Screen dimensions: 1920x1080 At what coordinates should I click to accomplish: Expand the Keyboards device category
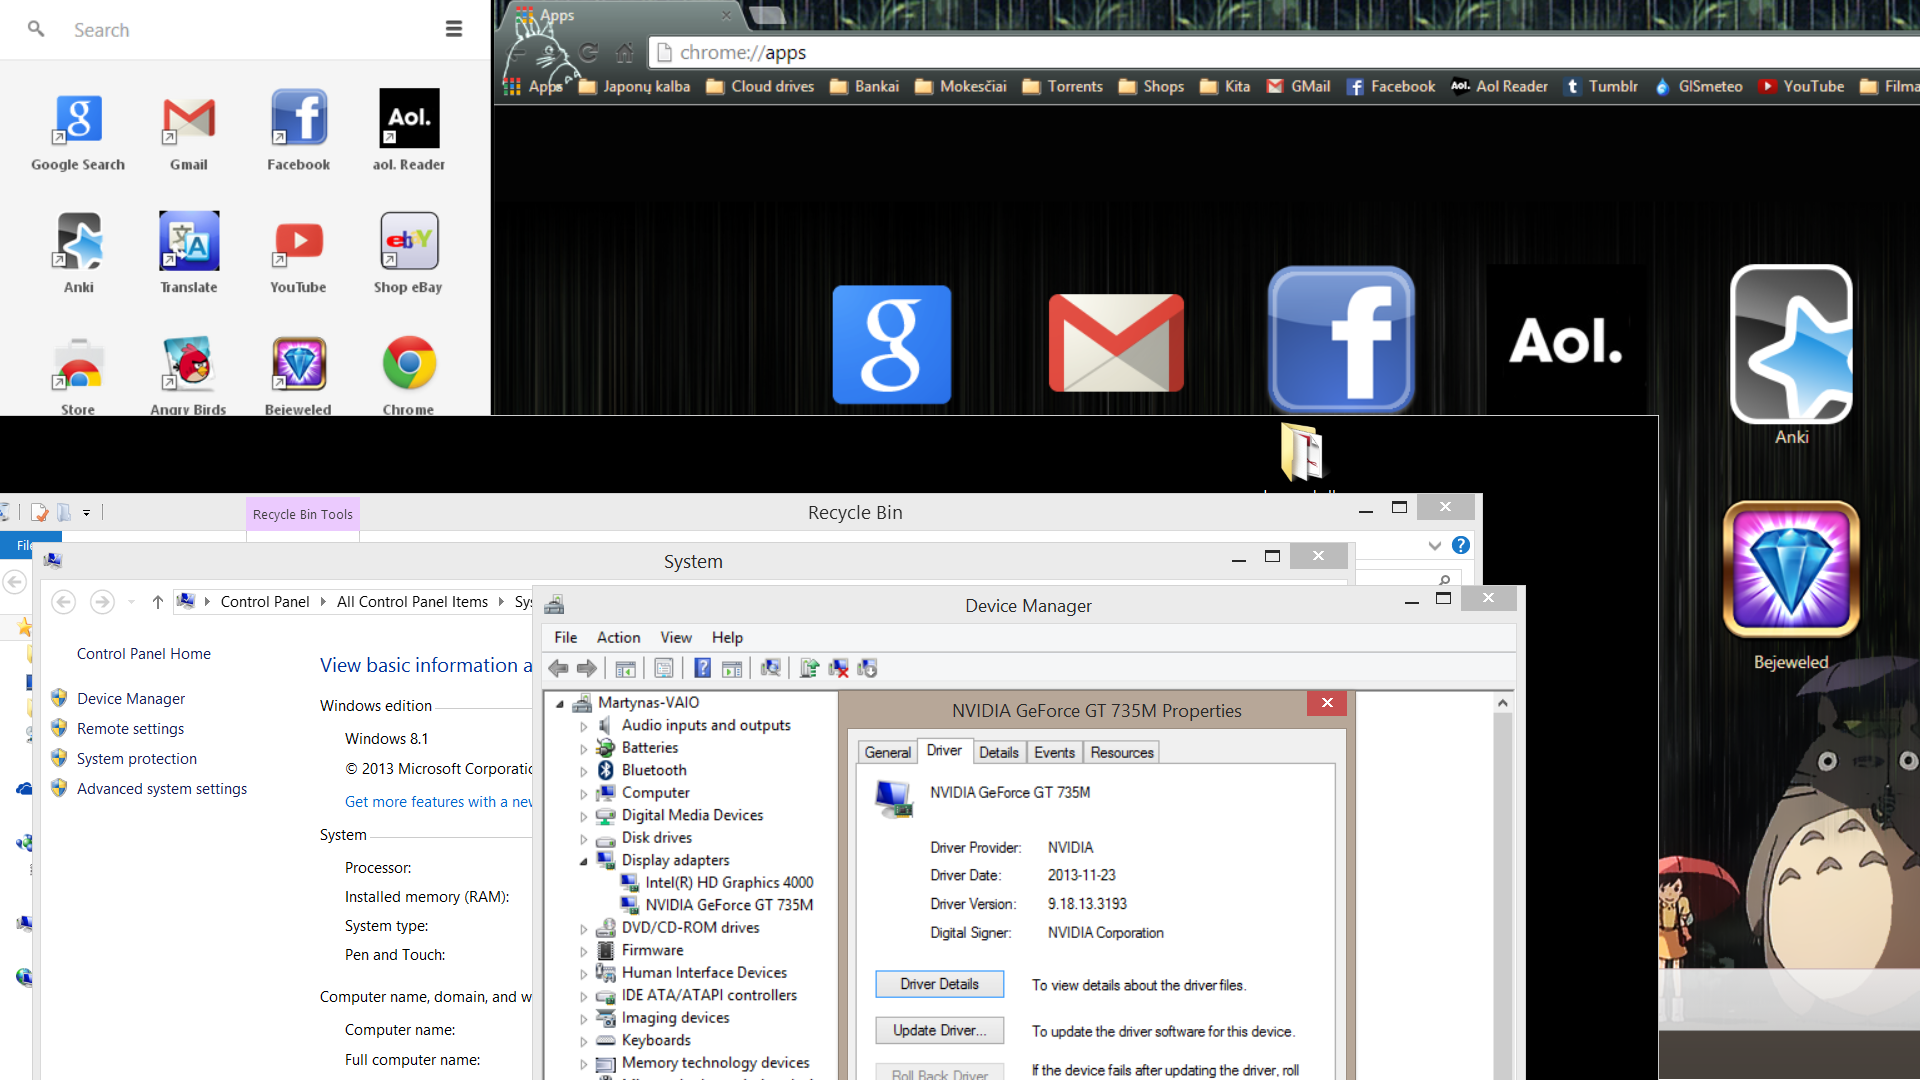pyautogui.click(x=583, y=1041)
